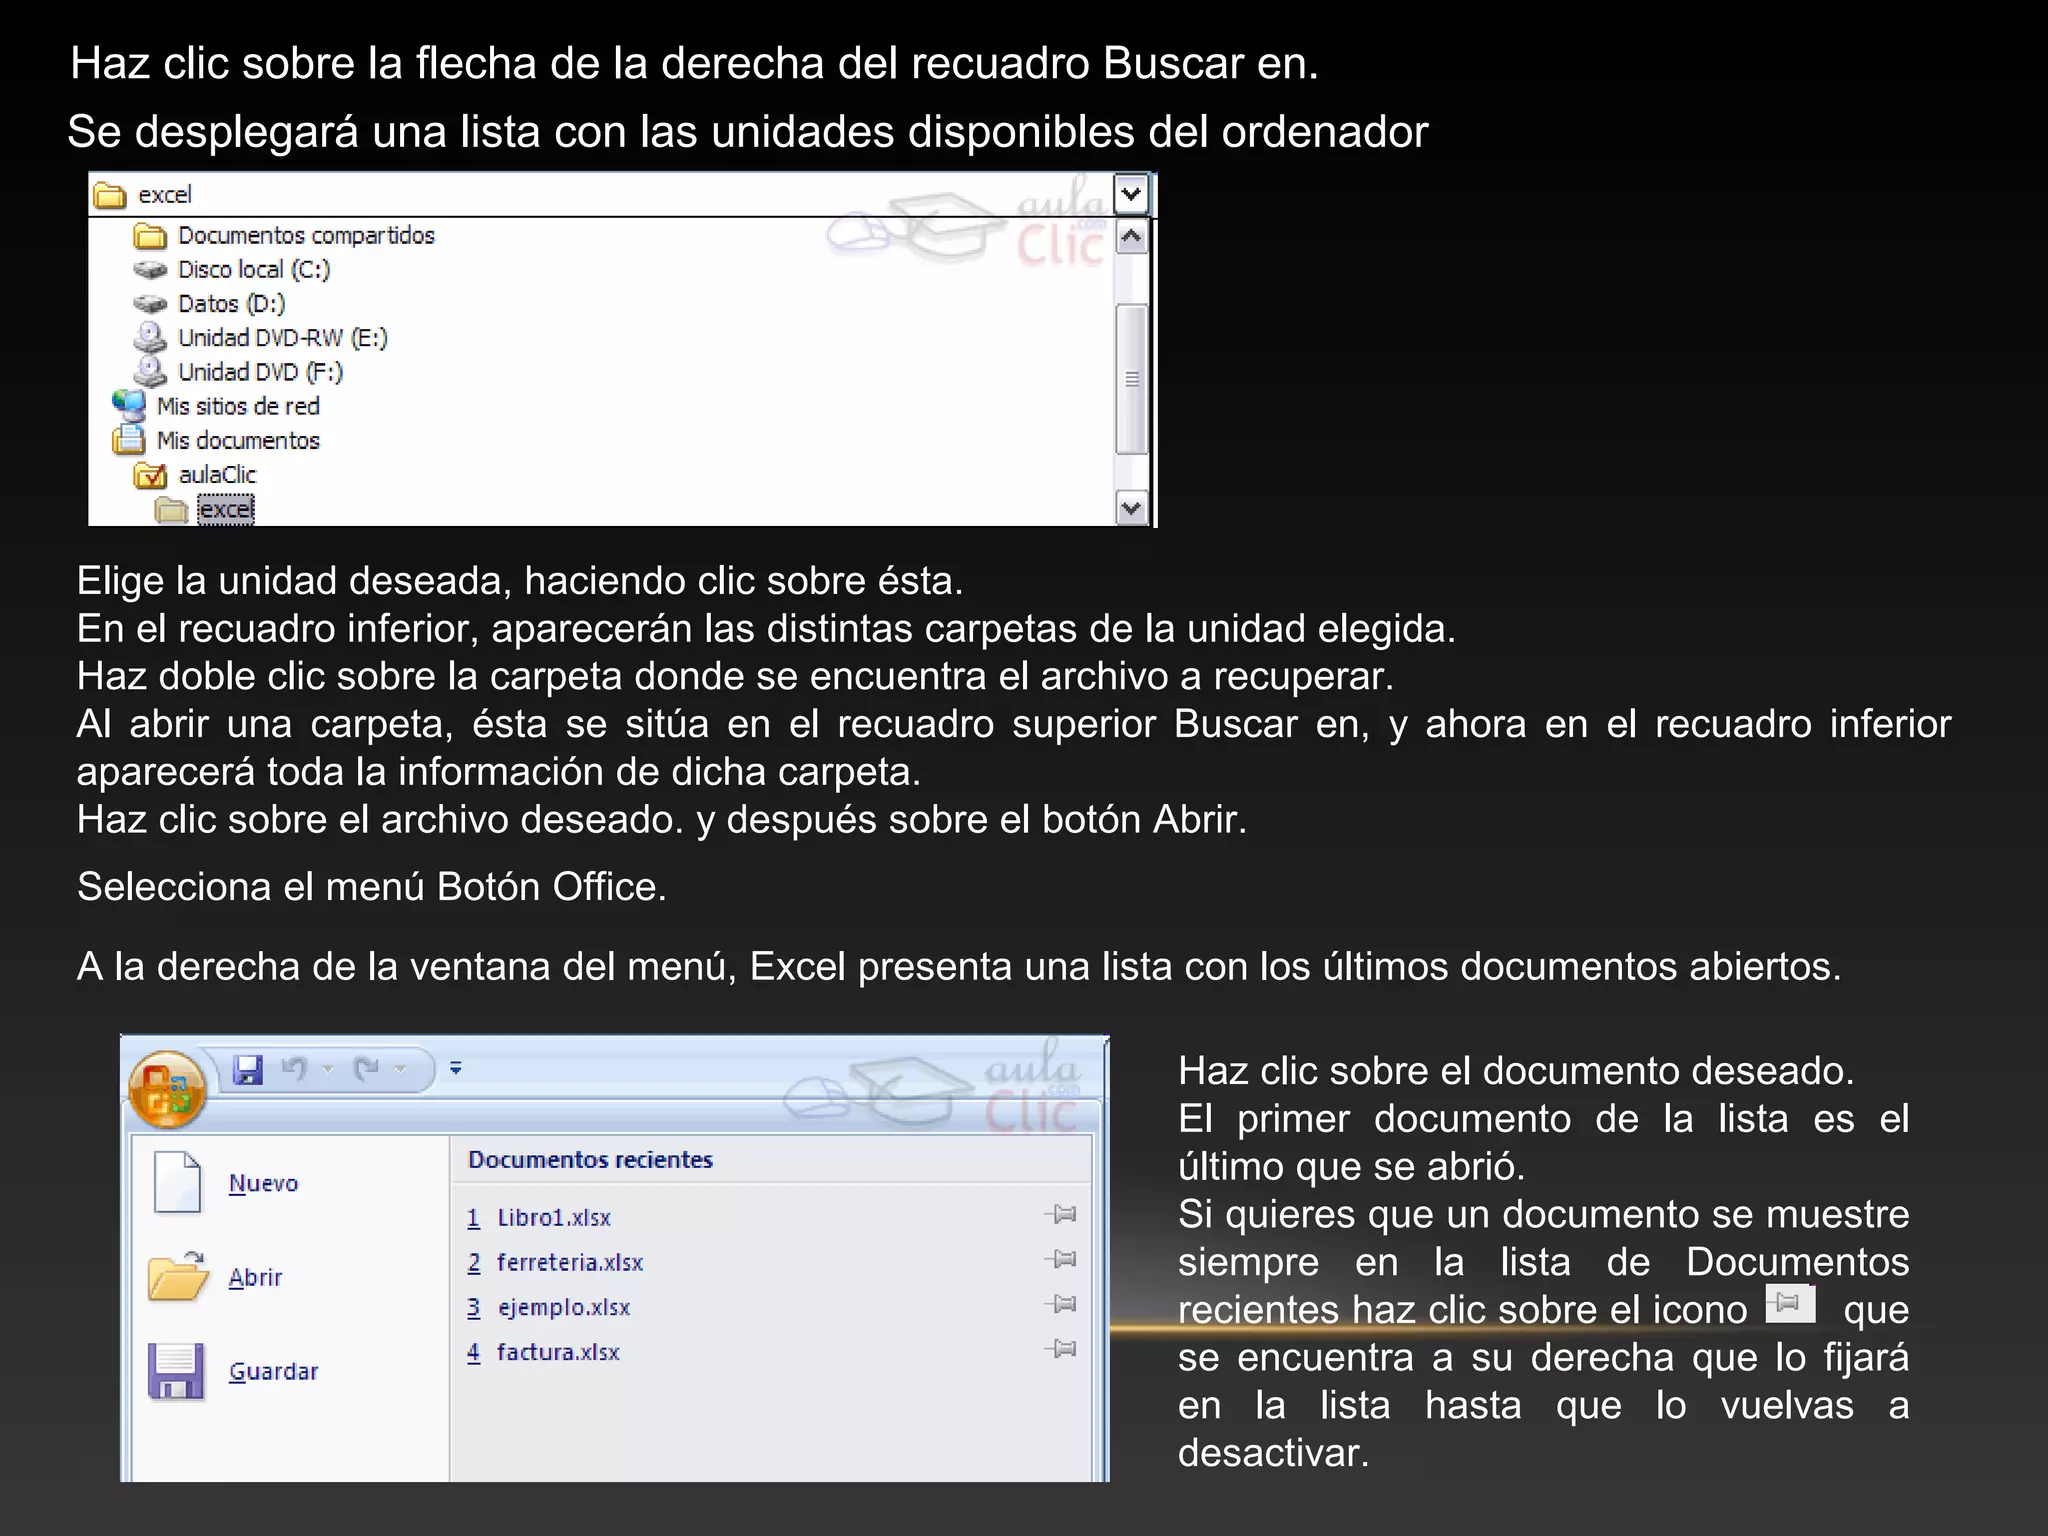Click the Datos (D:) drive icon
This screenshot has width=2048, height=1536.
[x=150, y=304]
